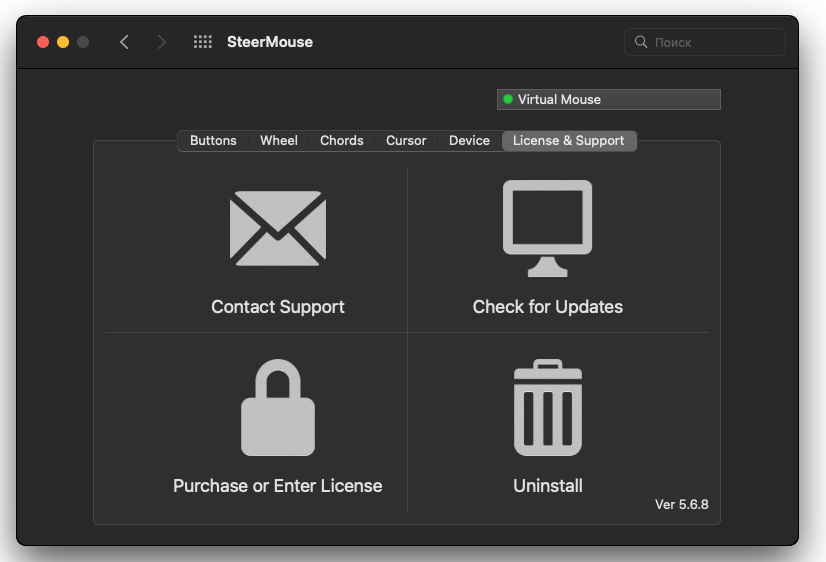Click the forward chevron arrow
826x562 pixels.
[x=162, y=42]
